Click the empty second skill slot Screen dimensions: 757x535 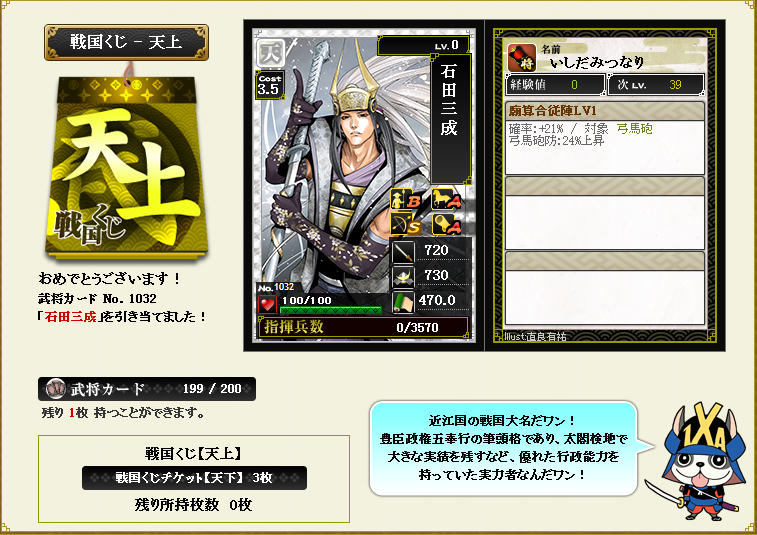(604, 213)
